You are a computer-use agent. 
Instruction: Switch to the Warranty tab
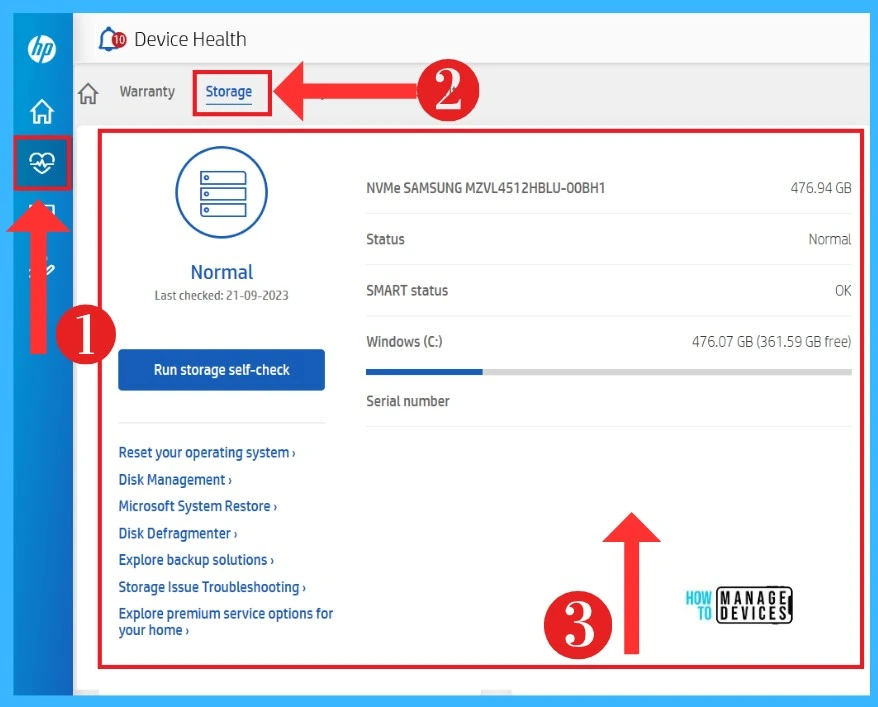[147, 91]
